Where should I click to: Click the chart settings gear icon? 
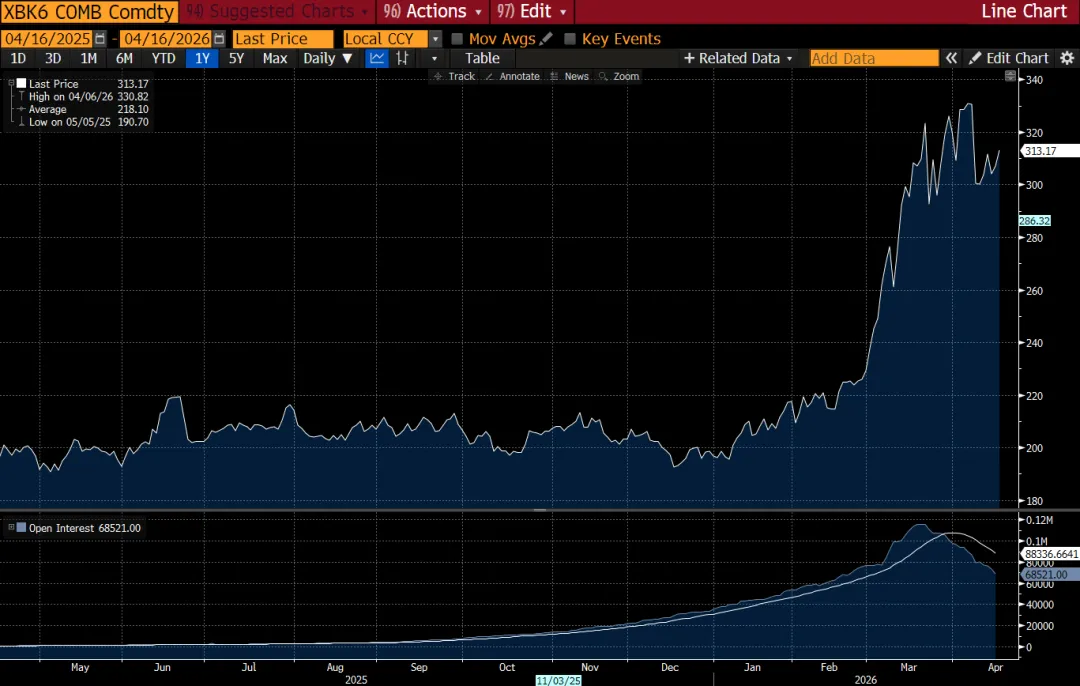(1067, 59)
